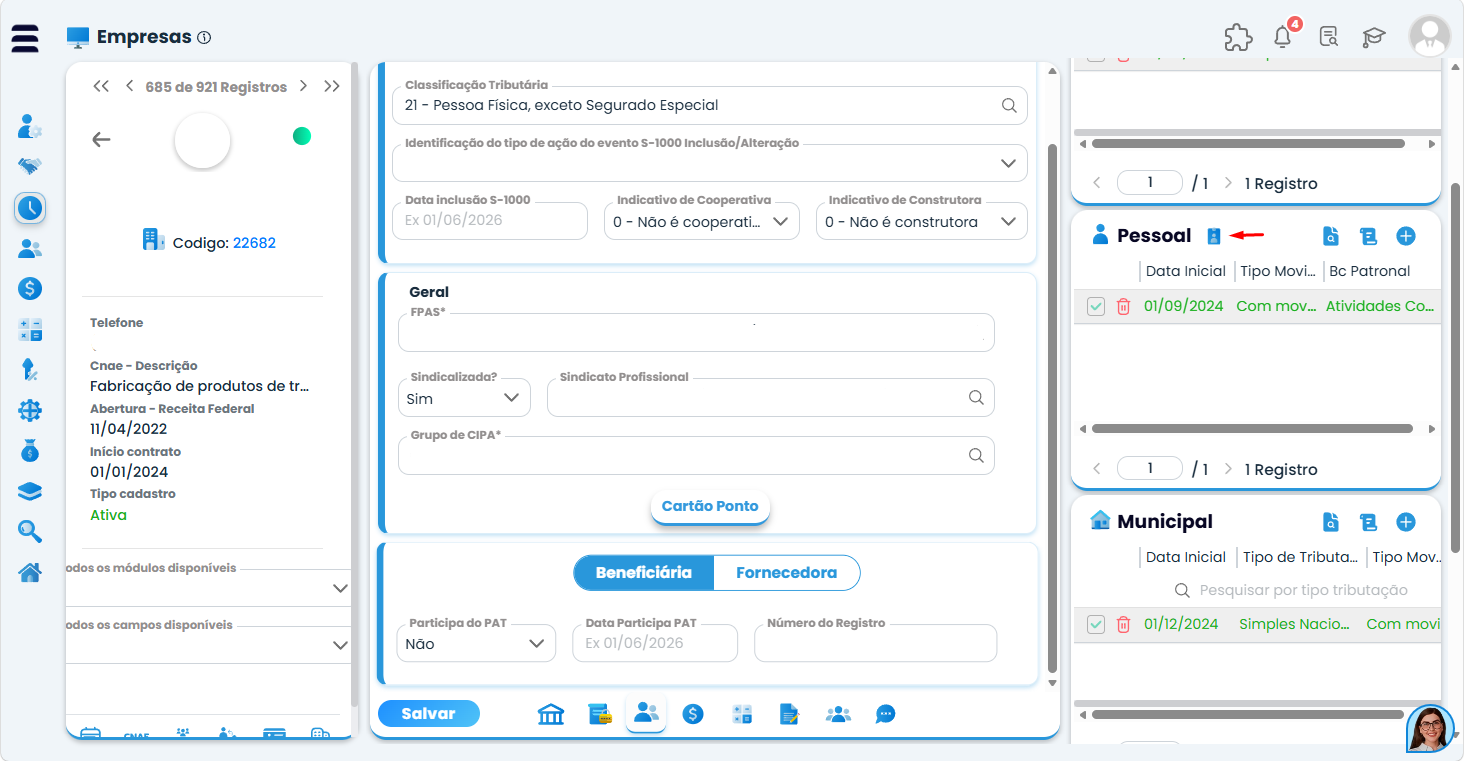Click Número do Registro field

click(876, 643)
